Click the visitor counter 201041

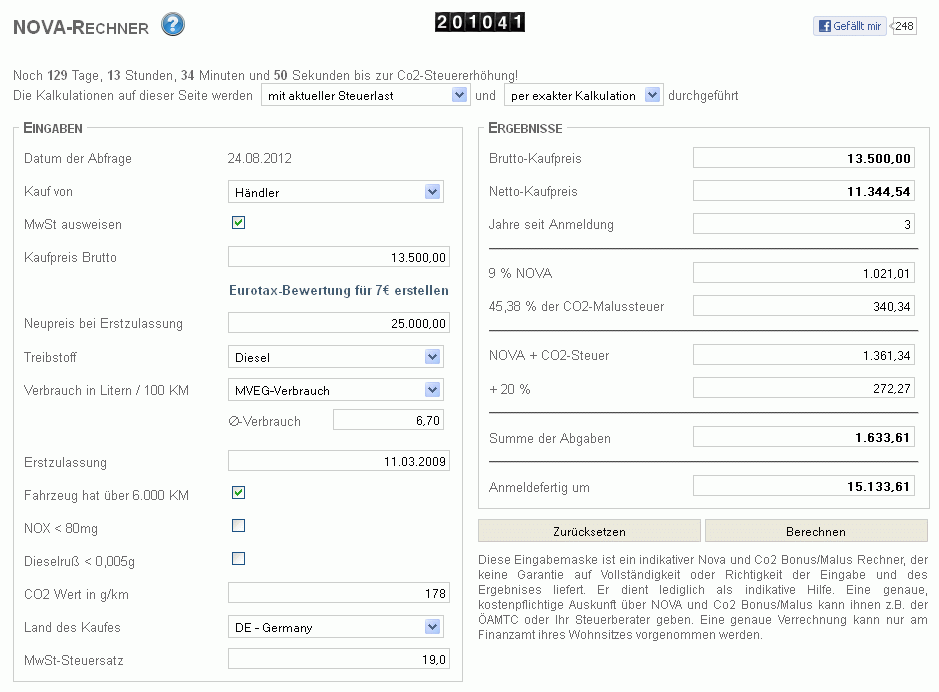pos(480,22)
